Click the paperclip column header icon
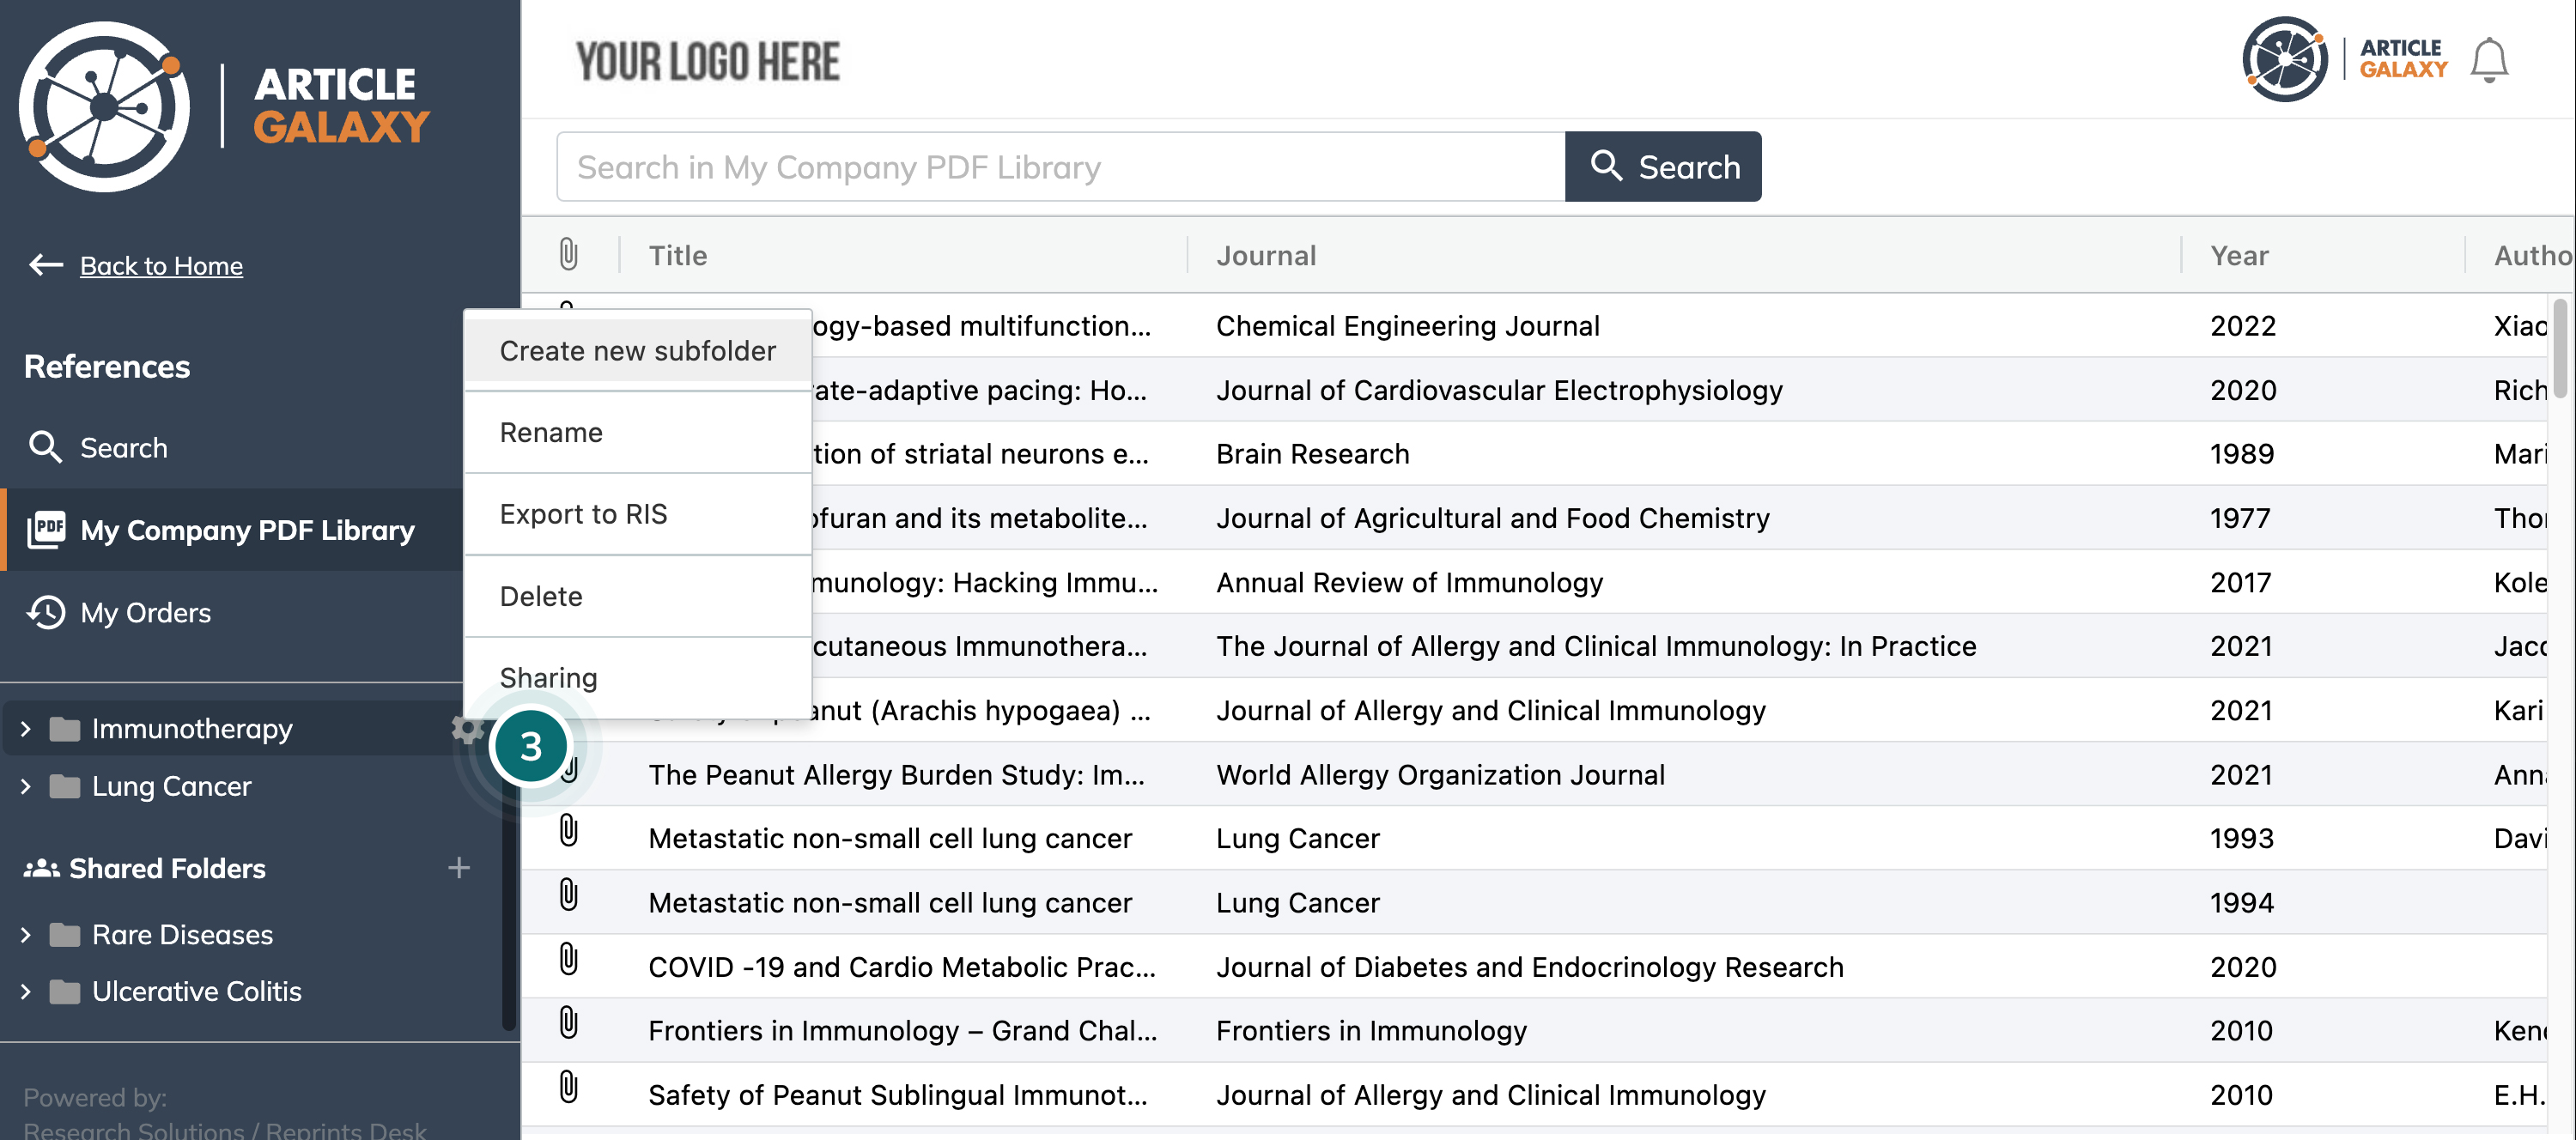 (568, 254)
